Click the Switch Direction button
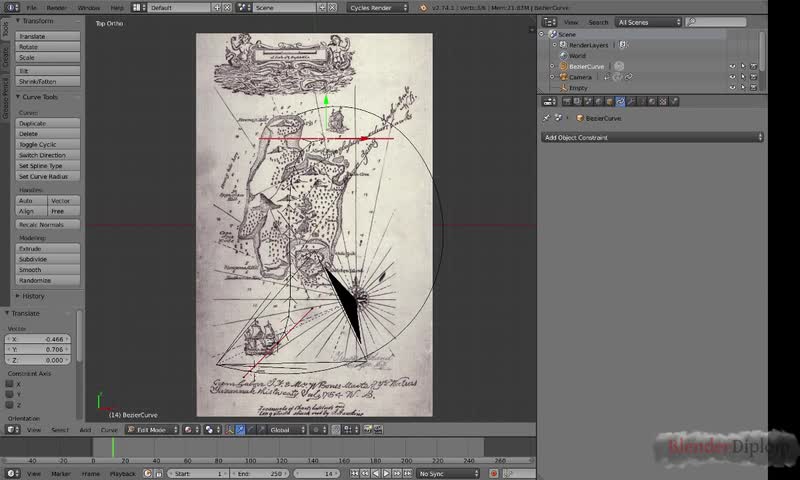 47,155
